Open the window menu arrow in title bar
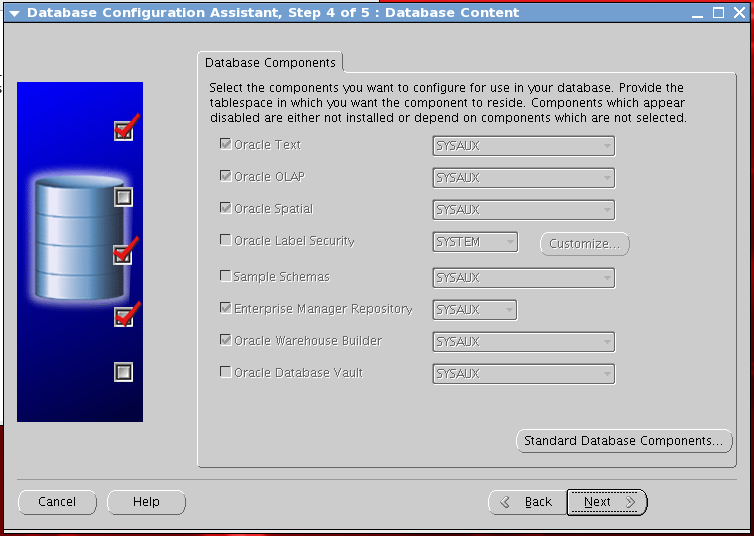Image resolution: width=754 pixels, height=536 pixels. pyautogui.click(x=14, y=13)
